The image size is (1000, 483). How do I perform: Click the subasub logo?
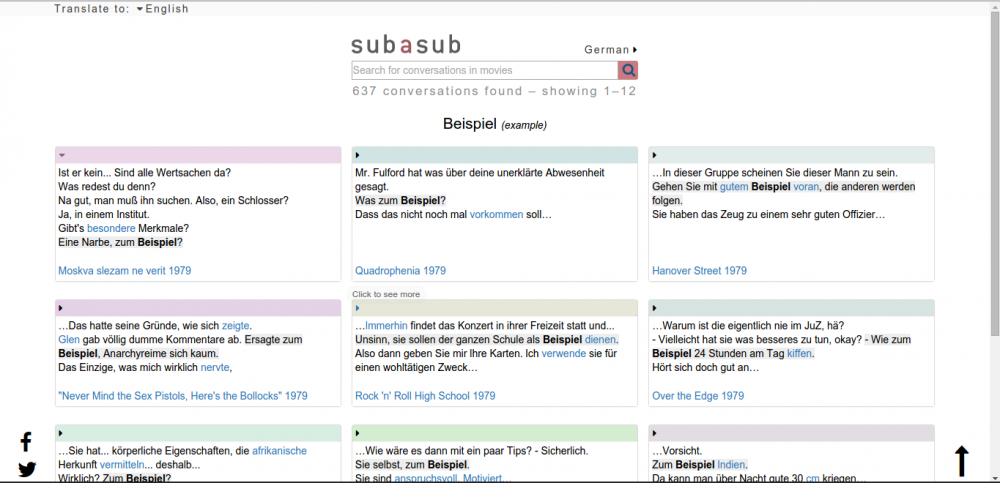(406, 45)
